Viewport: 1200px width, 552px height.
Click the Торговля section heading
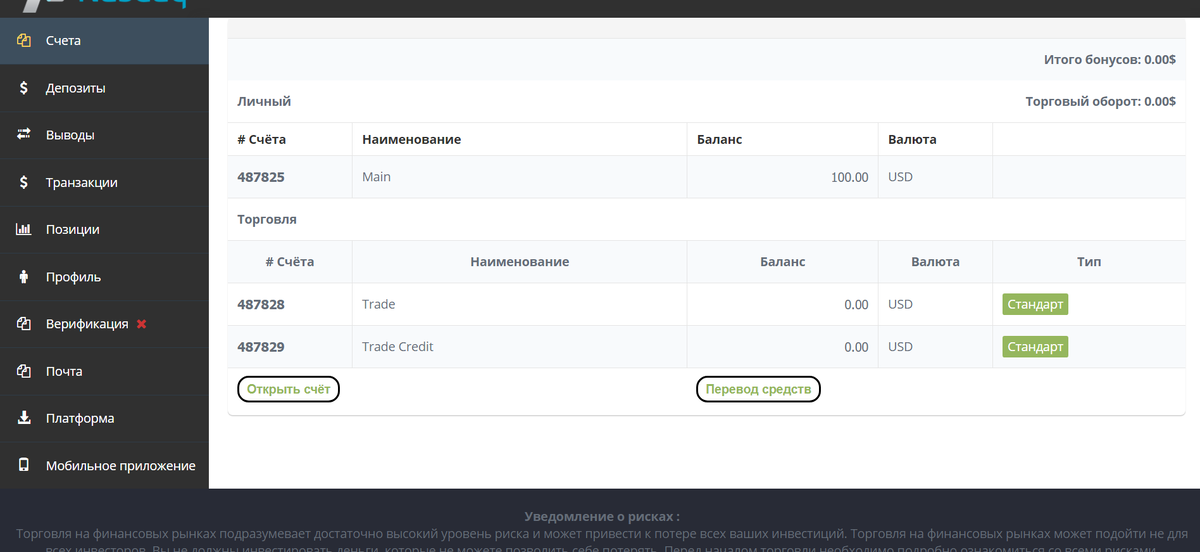click(x=267, y=218)
